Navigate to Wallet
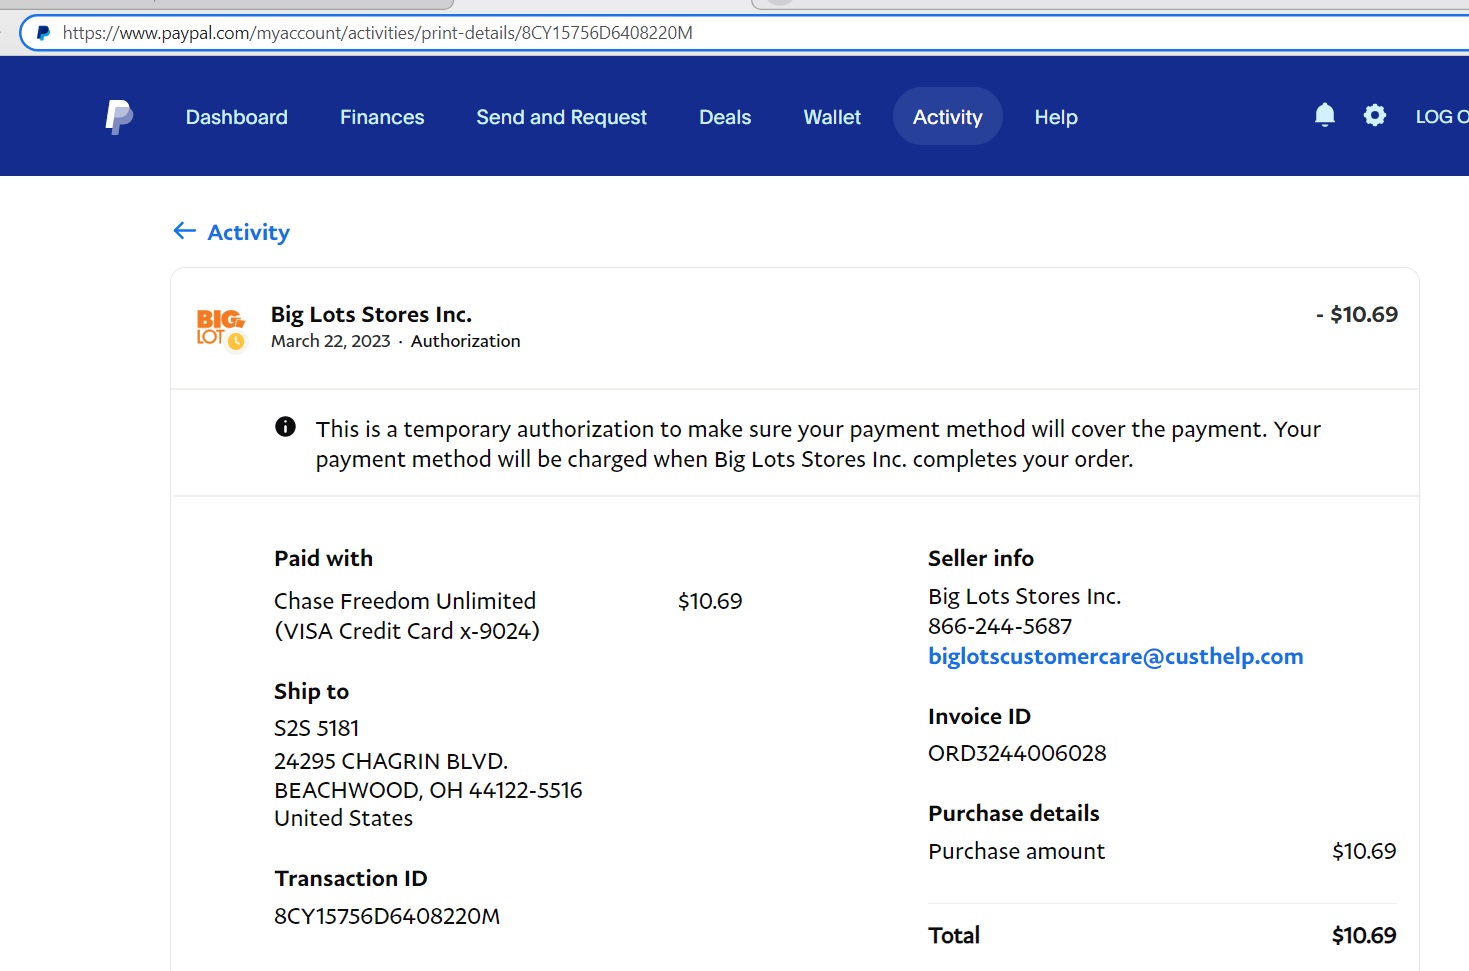This screenshot has width=1469, height=971. [832, 117]
